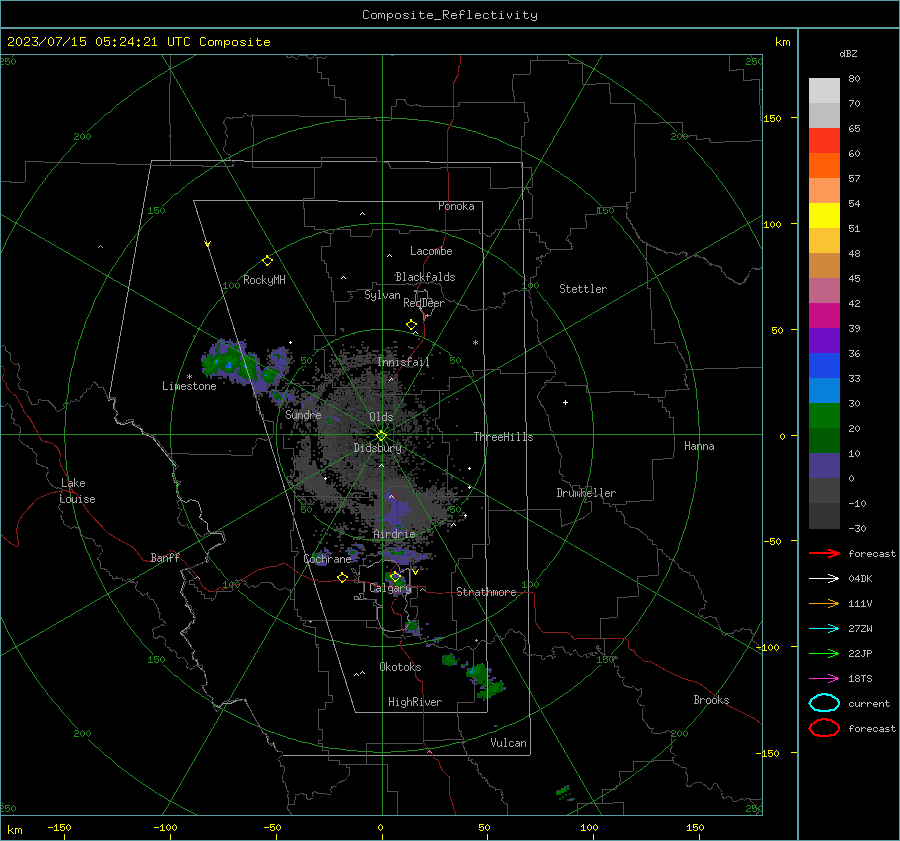Click the radar center diamond at Didsbury
This screenshot has width=900, height=841.
tap(381, 436)
